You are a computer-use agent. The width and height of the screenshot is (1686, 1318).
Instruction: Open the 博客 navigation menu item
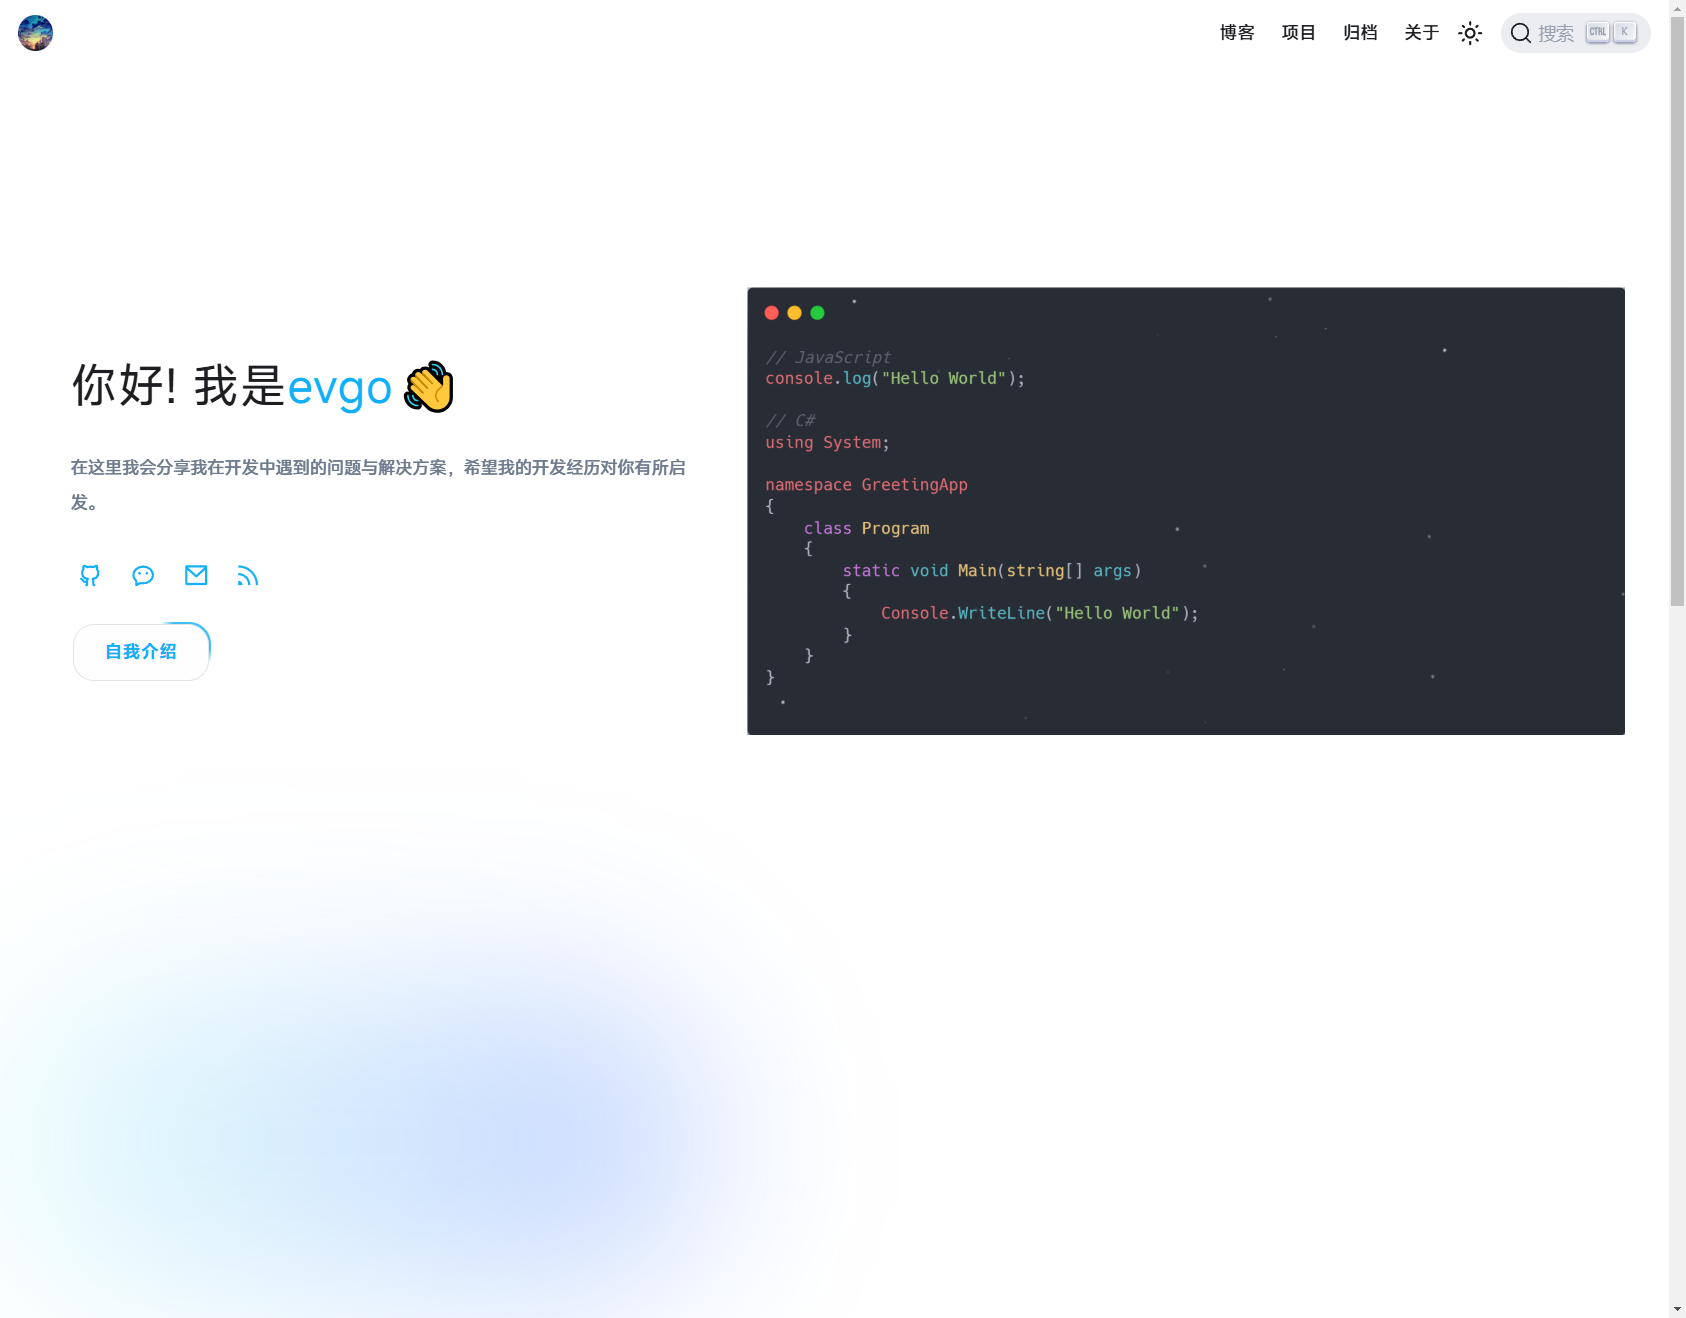(1236, 33)
